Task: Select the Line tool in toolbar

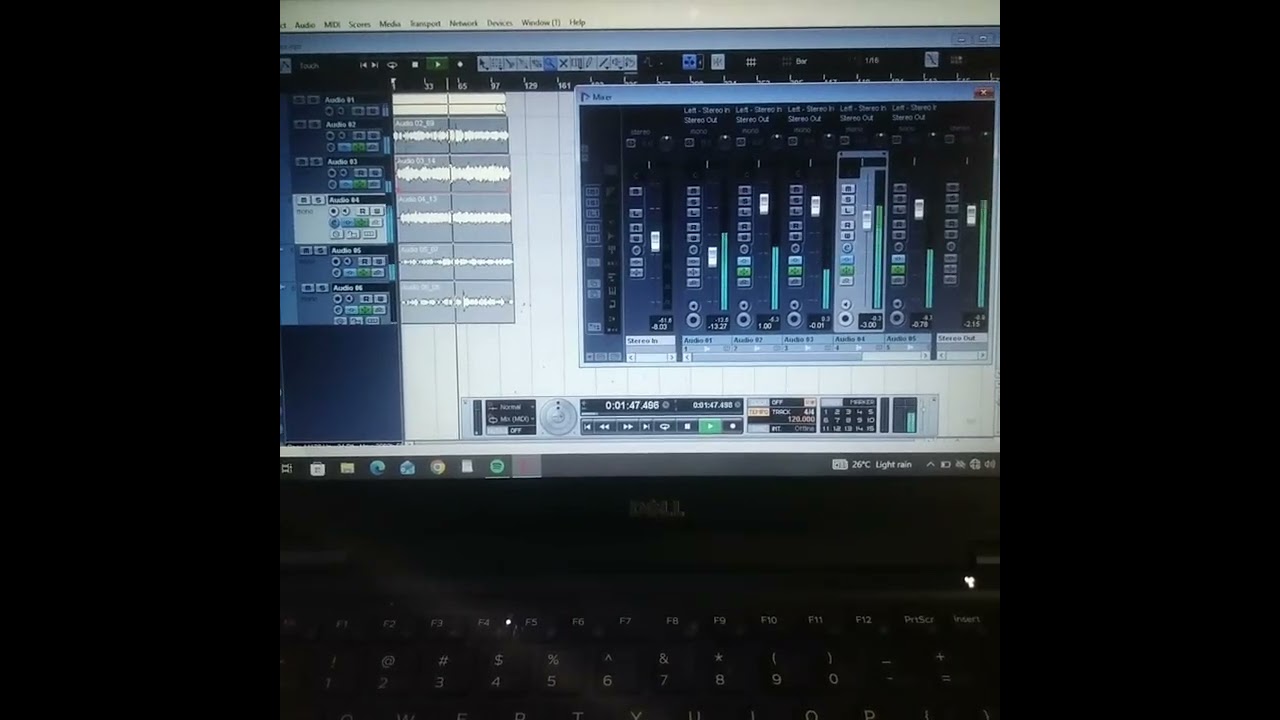Action: coord(604,64)
